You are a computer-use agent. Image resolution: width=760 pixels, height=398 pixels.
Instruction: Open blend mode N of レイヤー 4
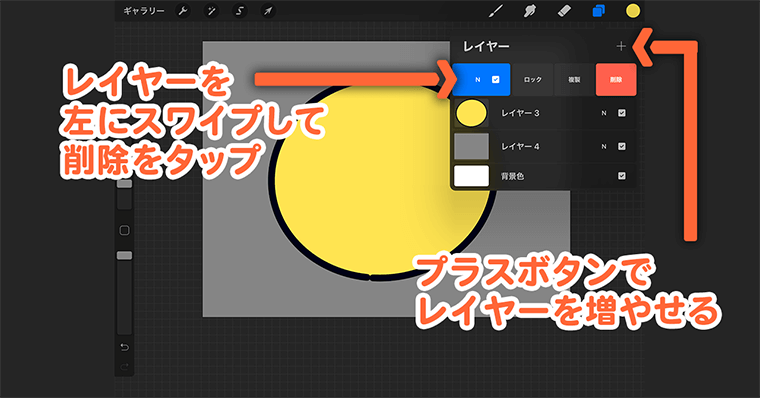(x=604, y=146)
